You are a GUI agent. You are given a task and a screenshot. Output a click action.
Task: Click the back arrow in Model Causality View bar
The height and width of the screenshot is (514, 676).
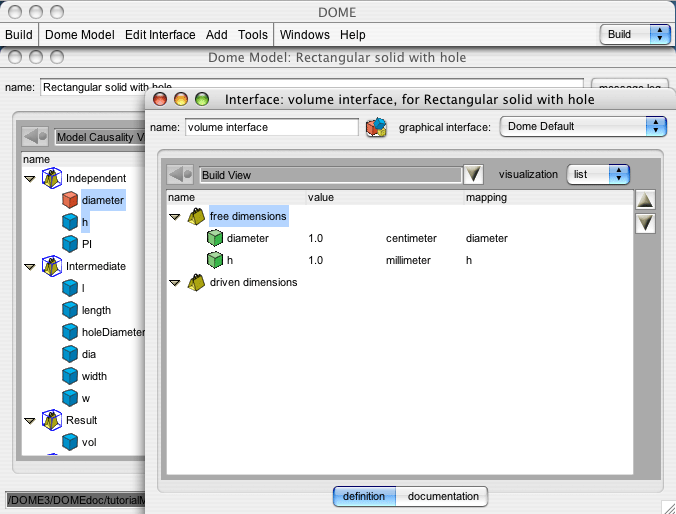coord(35,137)
